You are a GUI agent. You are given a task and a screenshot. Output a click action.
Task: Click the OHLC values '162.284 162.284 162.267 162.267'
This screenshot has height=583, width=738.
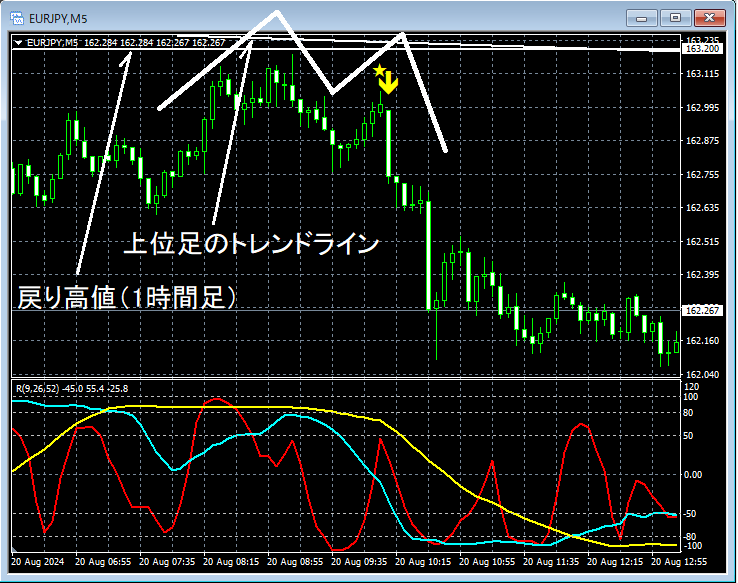154,43
